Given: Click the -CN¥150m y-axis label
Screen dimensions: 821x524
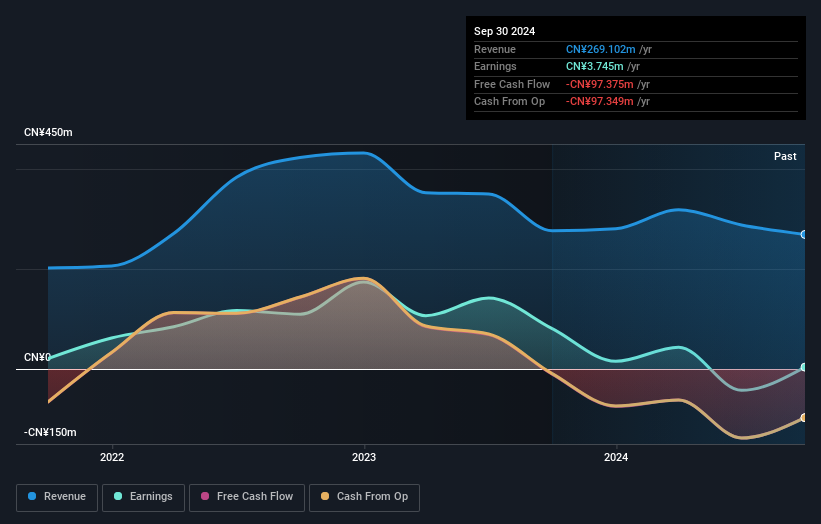Looking at the screenshot, I should (50, 432).
